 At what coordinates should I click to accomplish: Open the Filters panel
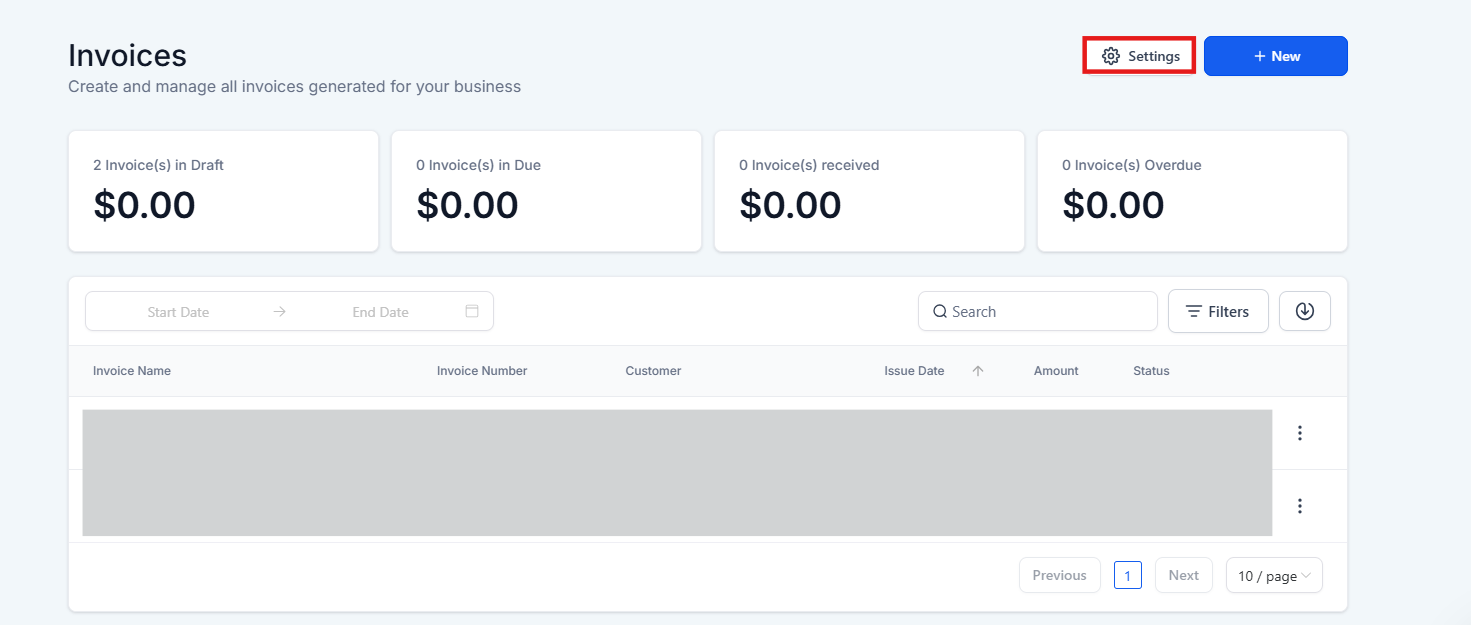pos(1218,311)
